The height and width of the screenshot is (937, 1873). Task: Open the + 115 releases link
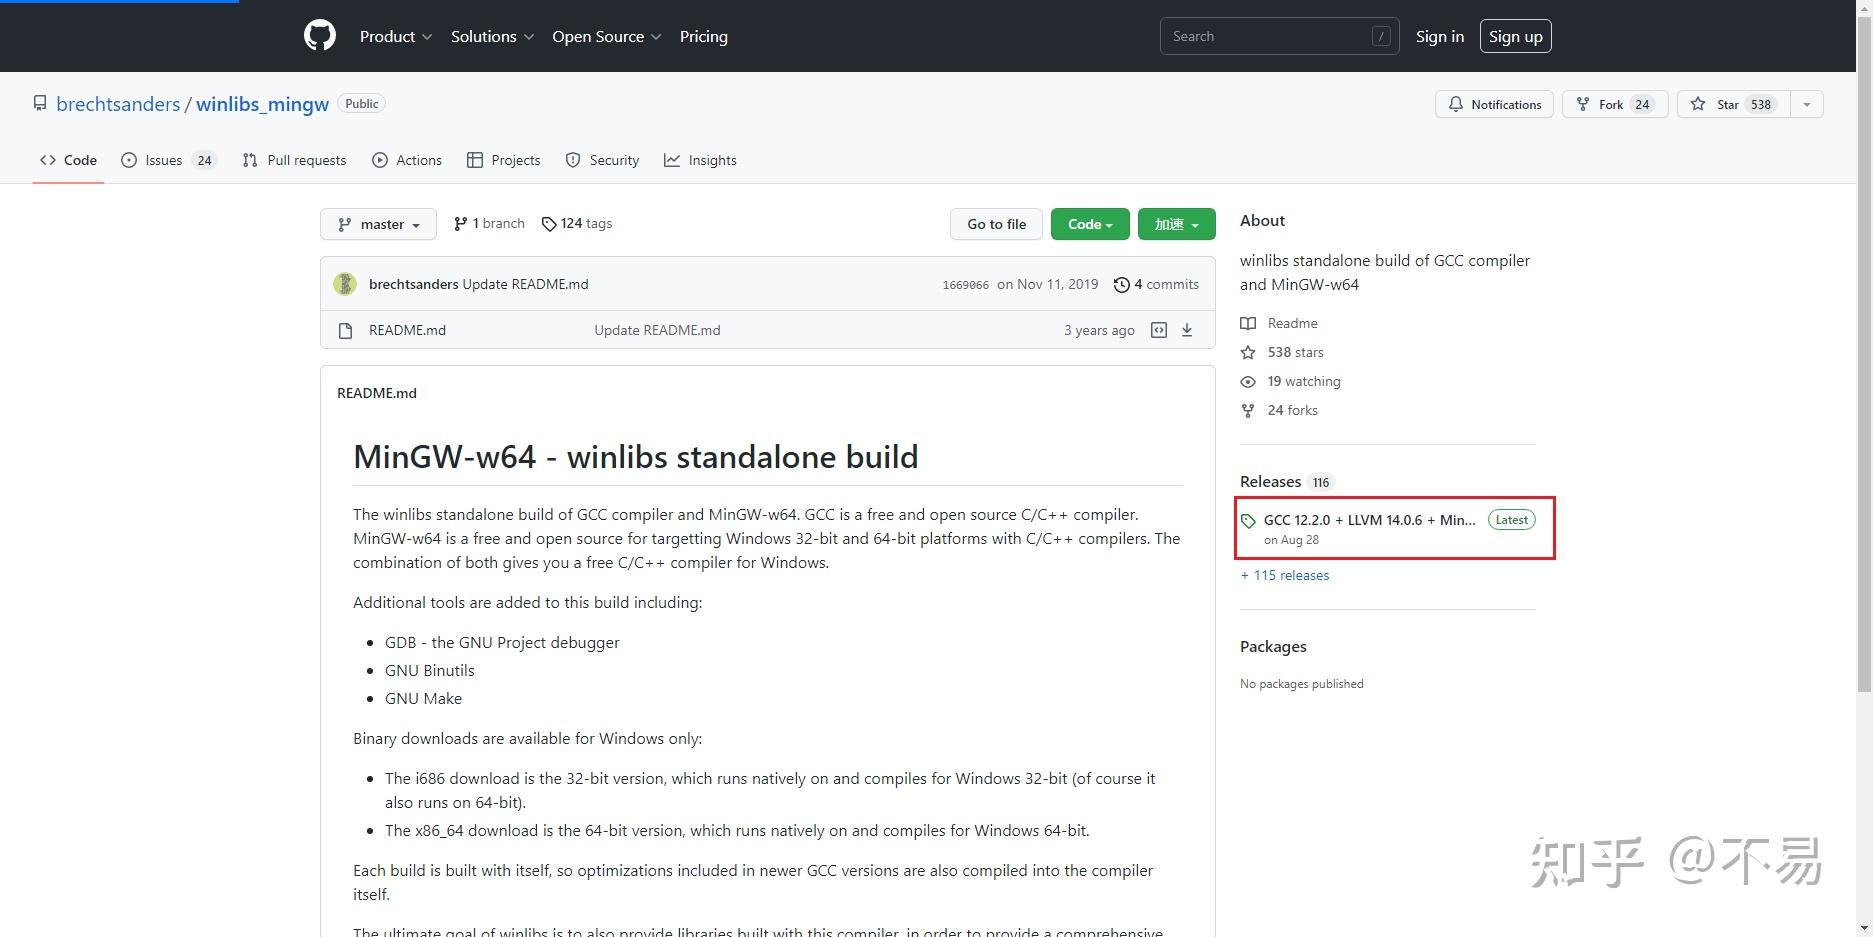(1285, 575)
